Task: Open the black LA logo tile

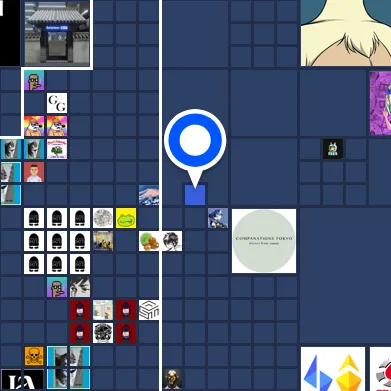Action: pos(22,380)
